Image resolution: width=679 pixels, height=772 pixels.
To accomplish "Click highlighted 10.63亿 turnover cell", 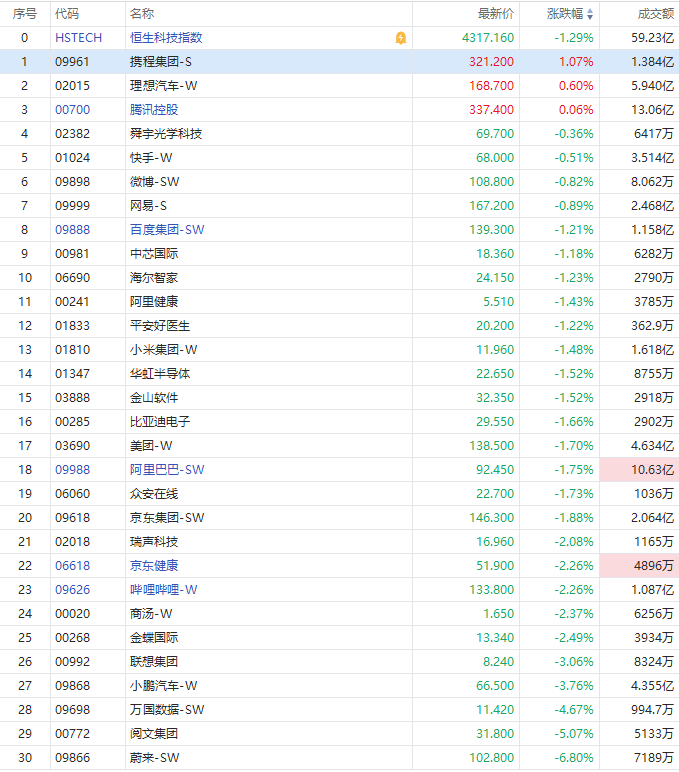I will tap(639, 470).
